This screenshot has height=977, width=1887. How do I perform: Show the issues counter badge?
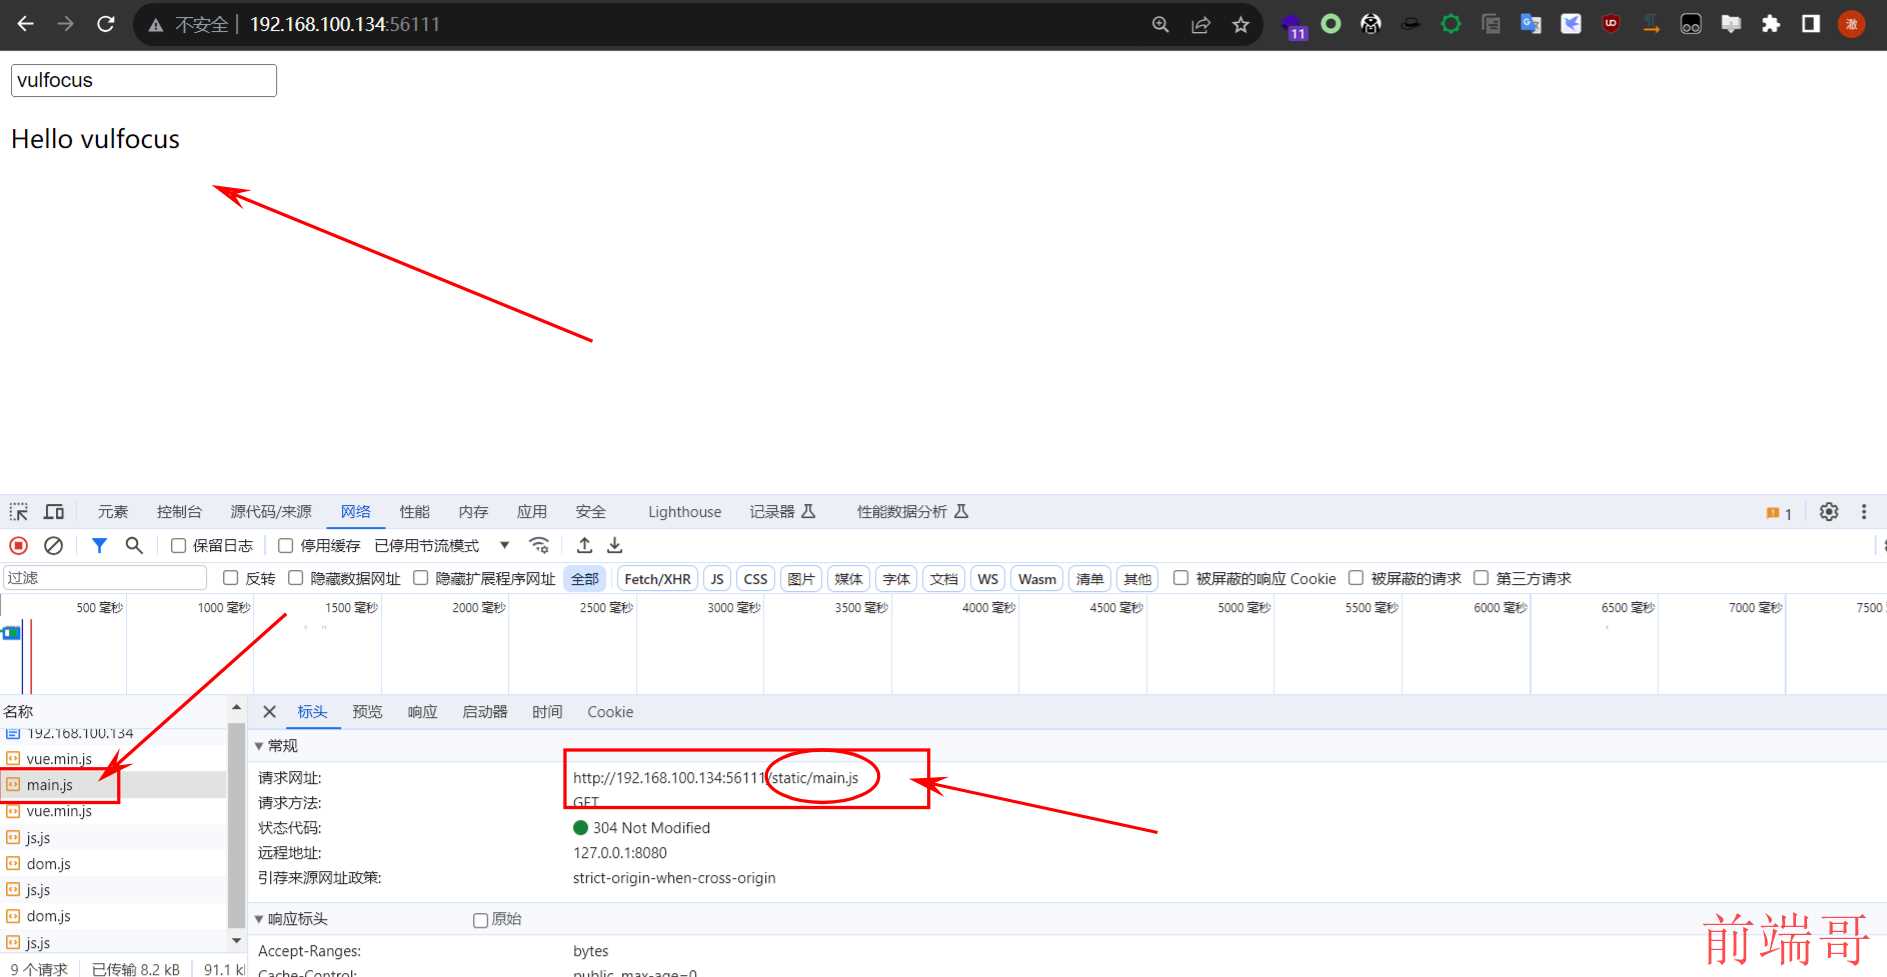1779,513
